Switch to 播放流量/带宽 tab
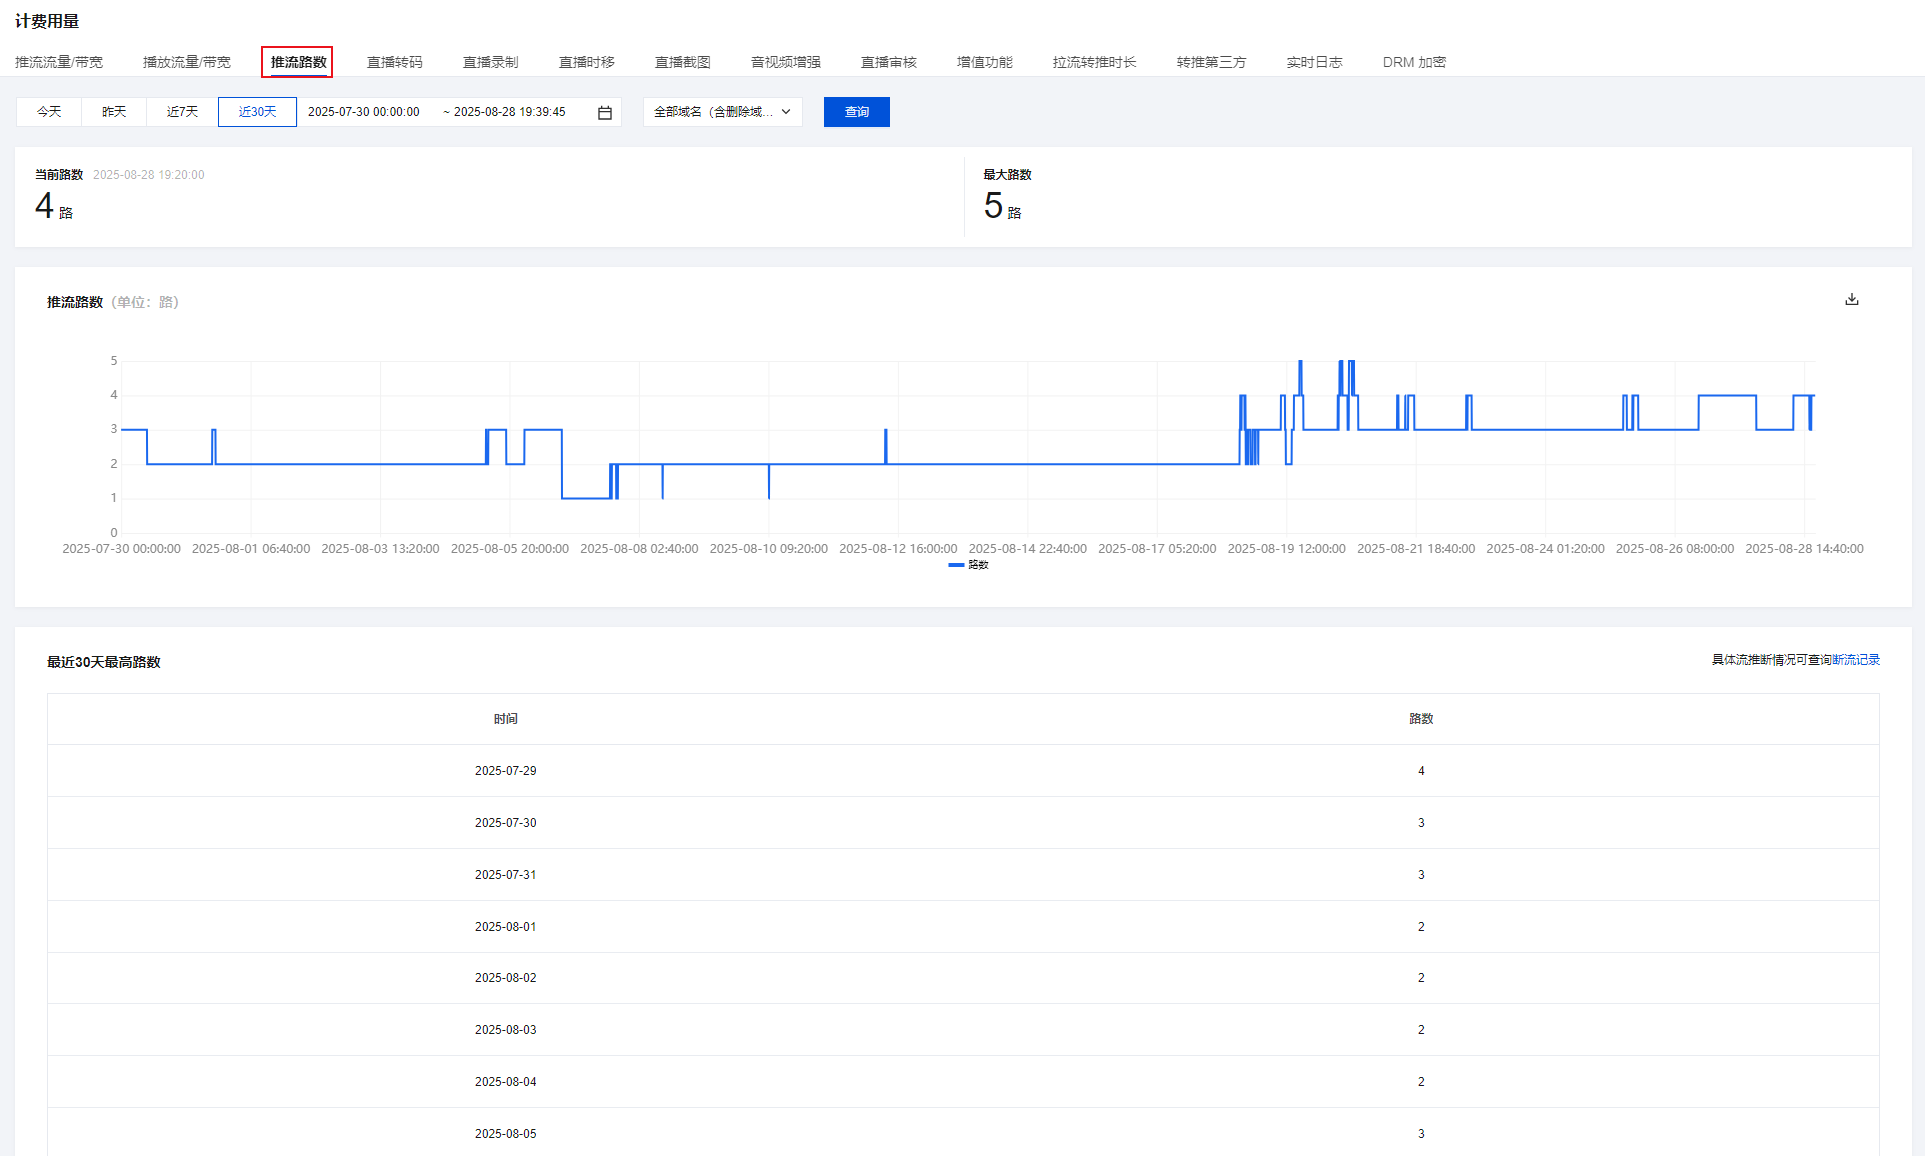 187,62
